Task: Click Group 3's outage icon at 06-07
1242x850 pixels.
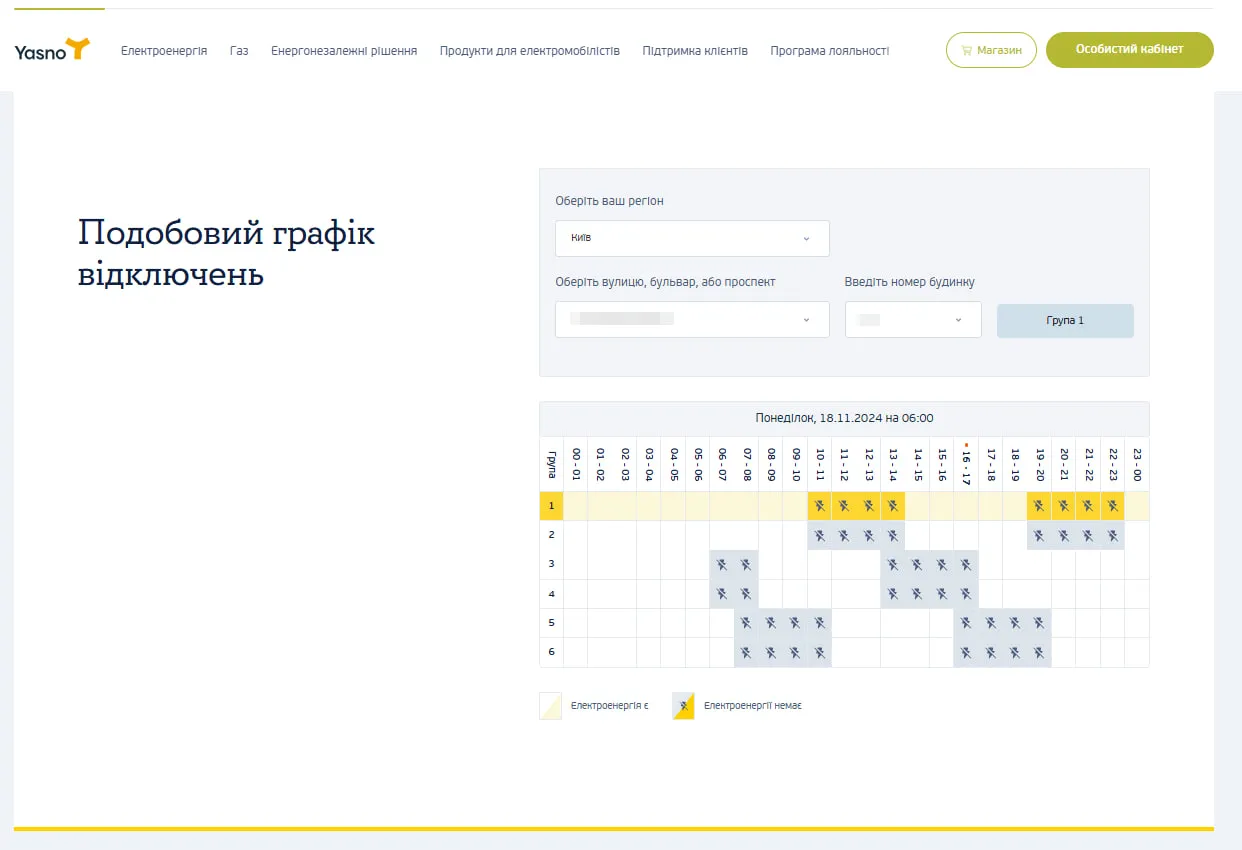Action: (x=722, y=564)
